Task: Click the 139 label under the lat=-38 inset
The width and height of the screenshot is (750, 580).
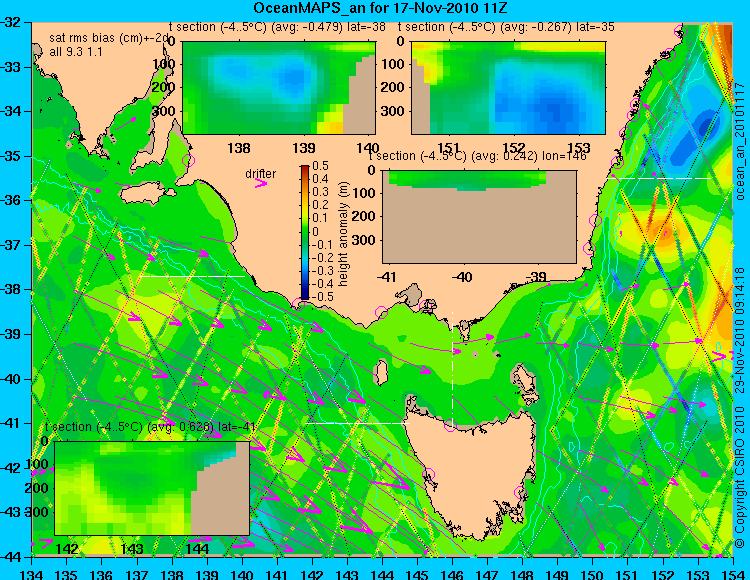Action: point(304,148)
